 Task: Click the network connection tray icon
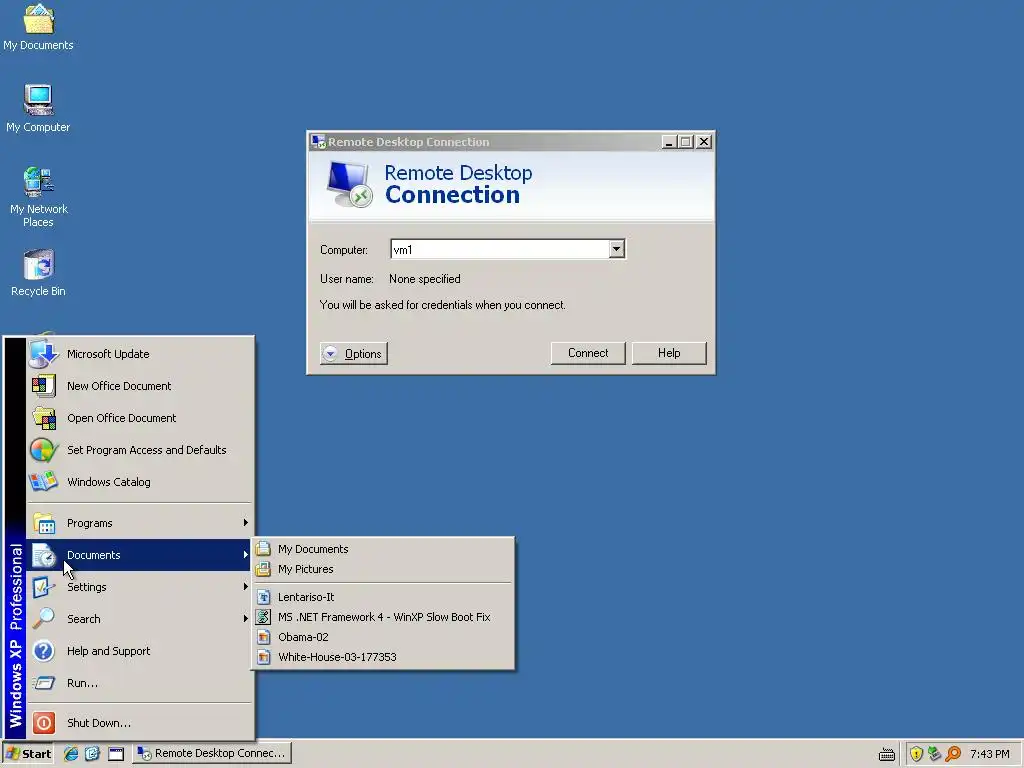935,754
